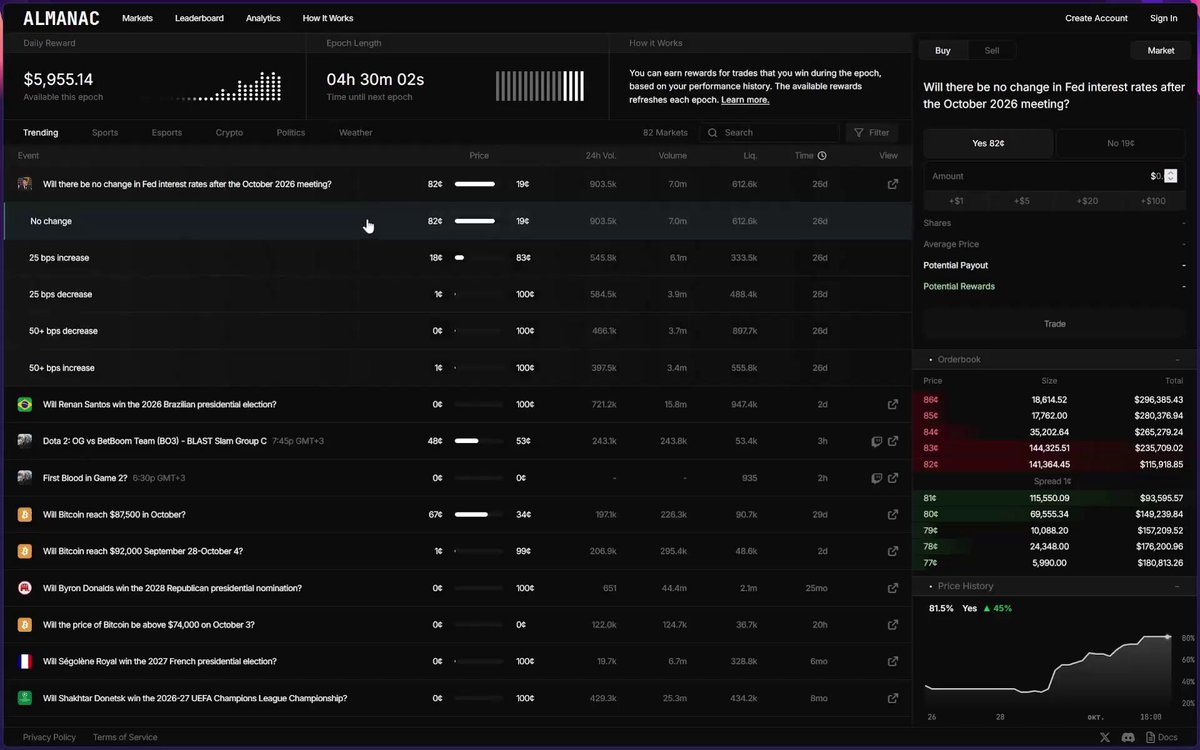The height and width of the screenshot is (750, 1200).
Task: Open the Discord link in the footer
Action: tap(1128, 737)
